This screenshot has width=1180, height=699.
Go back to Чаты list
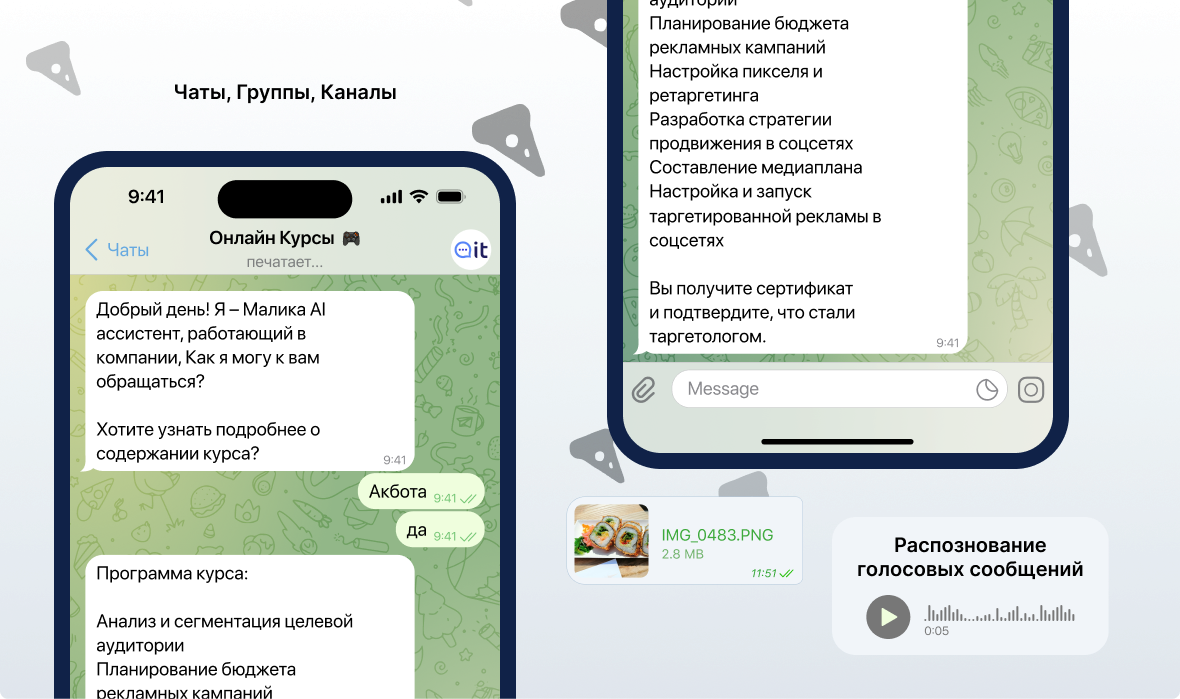[117, 250]
